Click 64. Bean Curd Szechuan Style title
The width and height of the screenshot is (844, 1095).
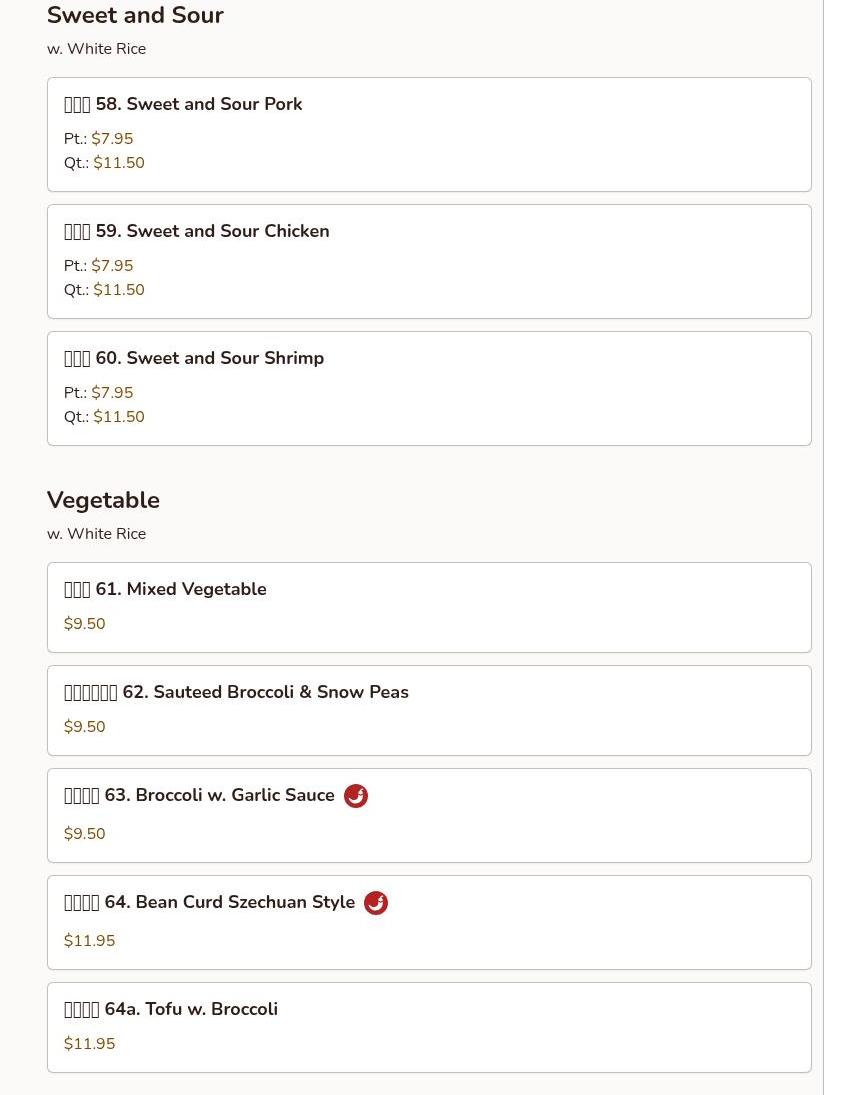click(209, 902)
